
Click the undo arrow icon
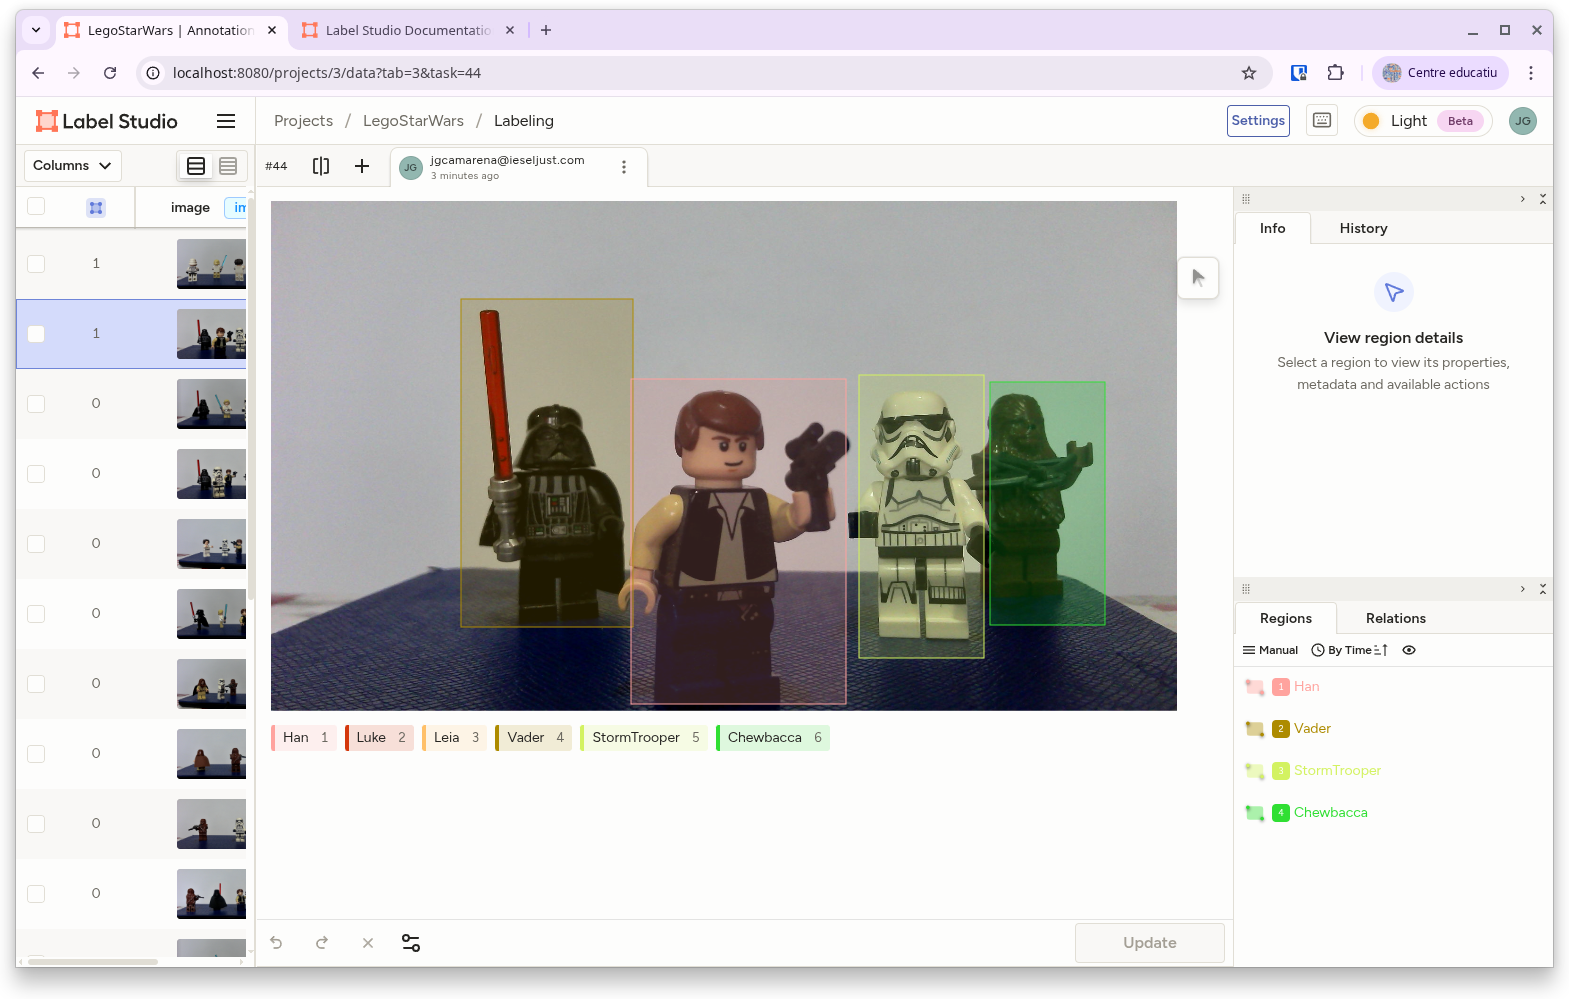point(277,943)
